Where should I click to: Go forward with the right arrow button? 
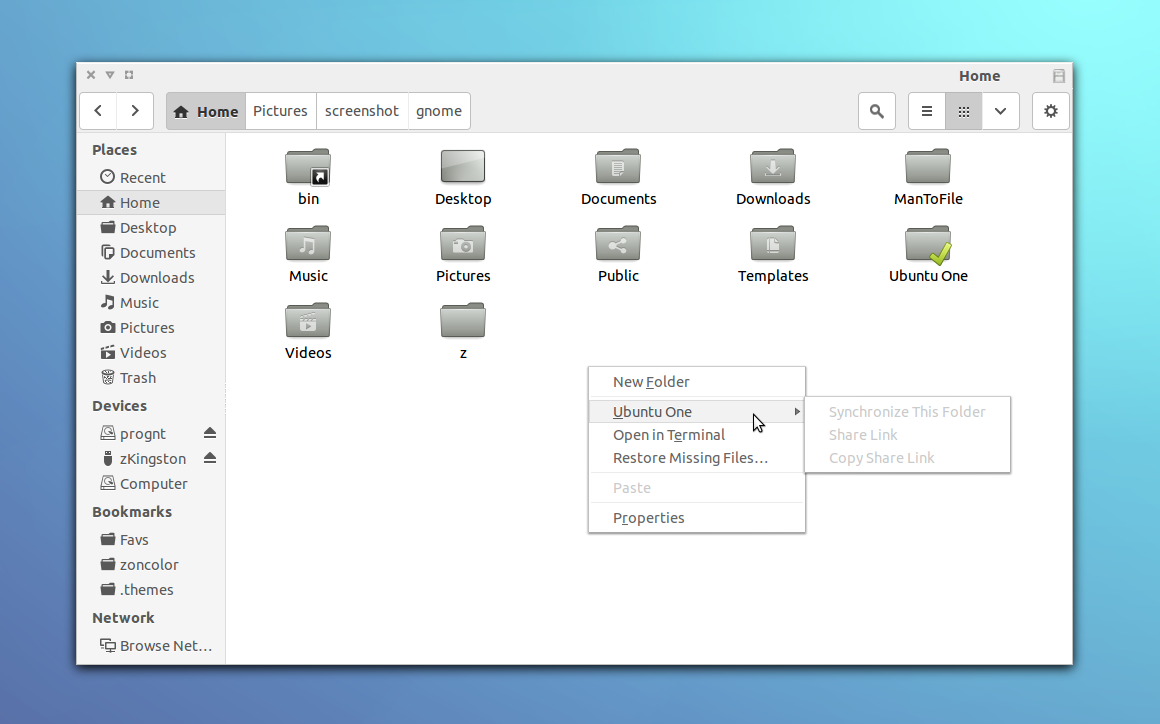[135, 111]
